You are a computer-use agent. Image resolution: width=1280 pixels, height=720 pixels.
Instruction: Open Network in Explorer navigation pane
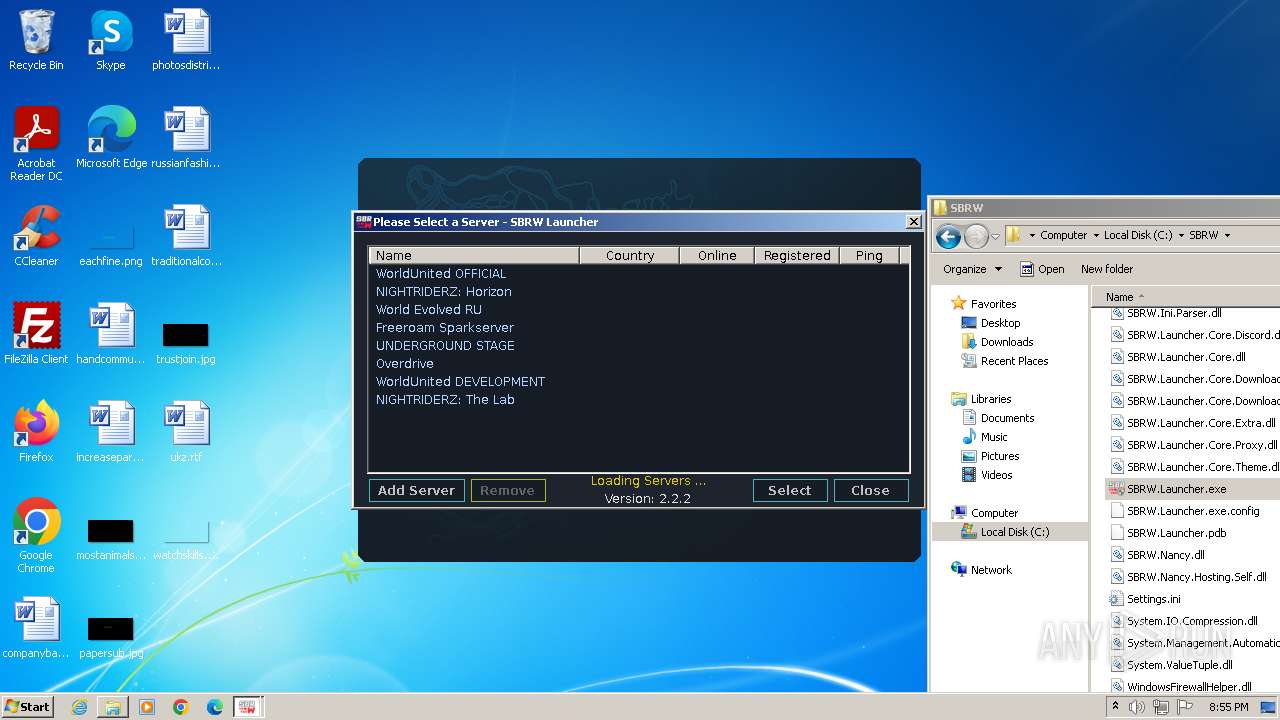coord(981,570)
